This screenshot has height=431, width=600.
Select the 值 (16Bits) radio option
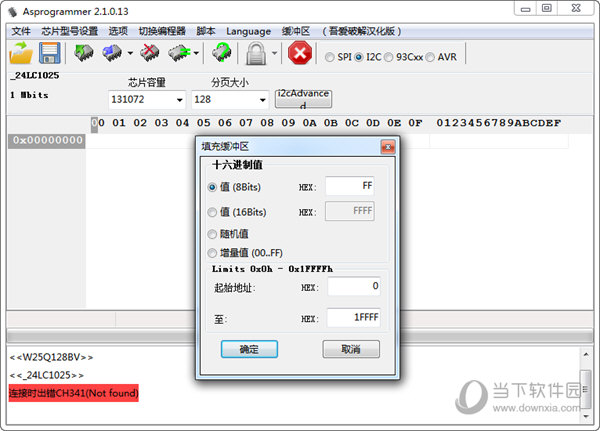[x=212, y=212]
